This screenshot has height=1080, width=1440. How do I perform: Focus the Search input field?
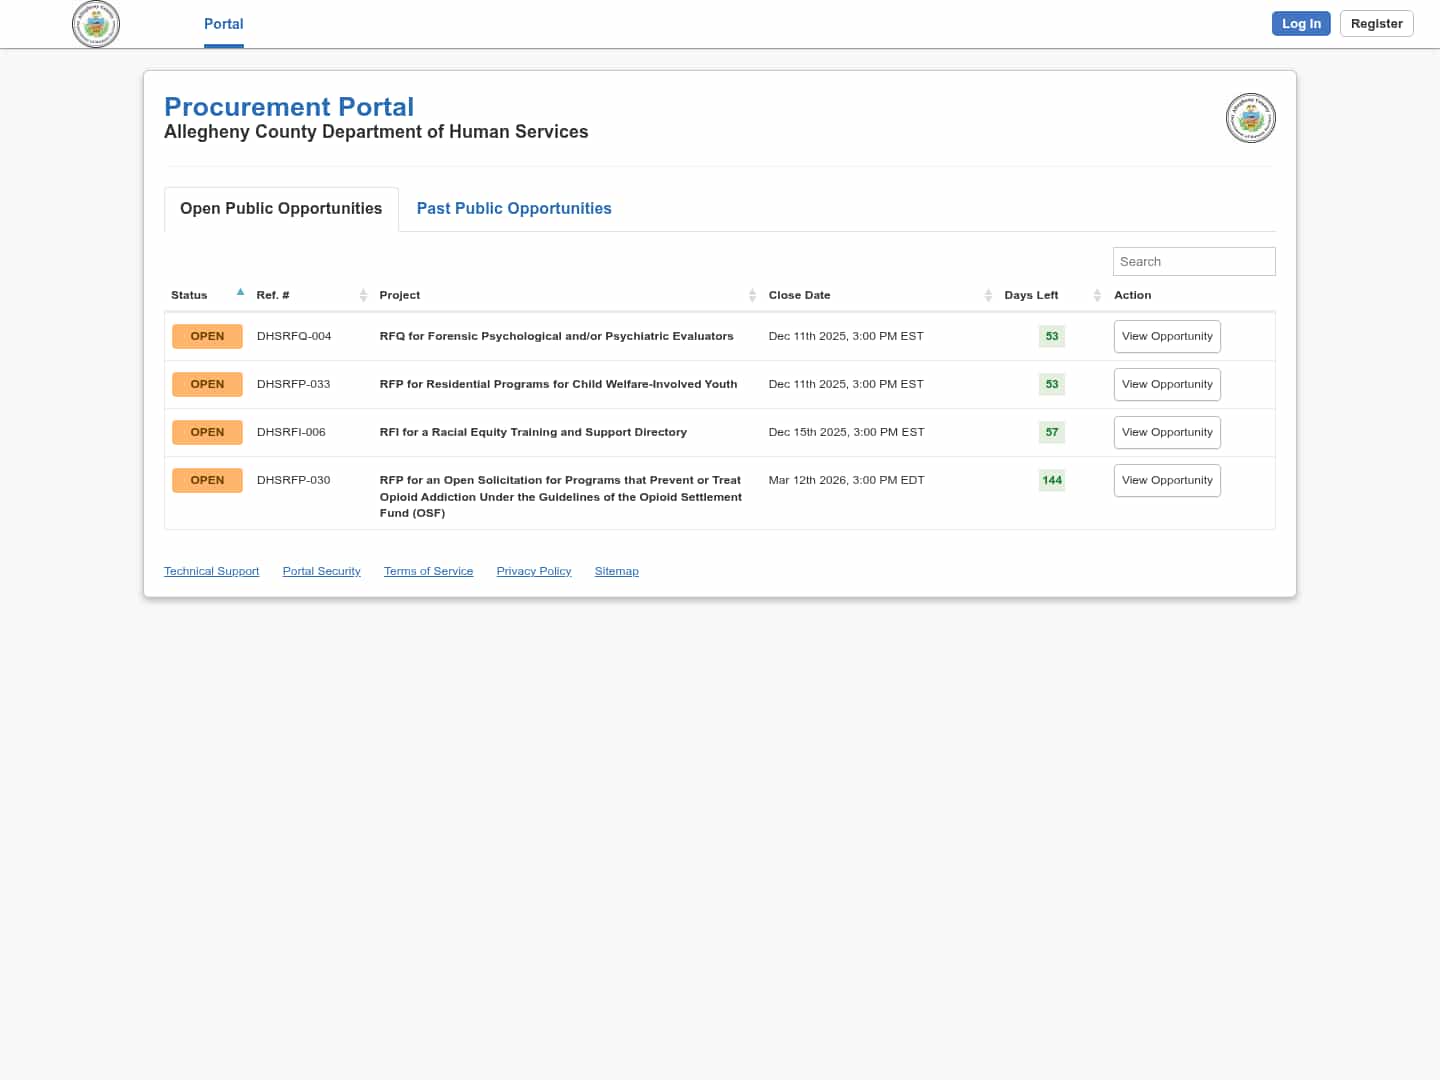coord(1193,261)
